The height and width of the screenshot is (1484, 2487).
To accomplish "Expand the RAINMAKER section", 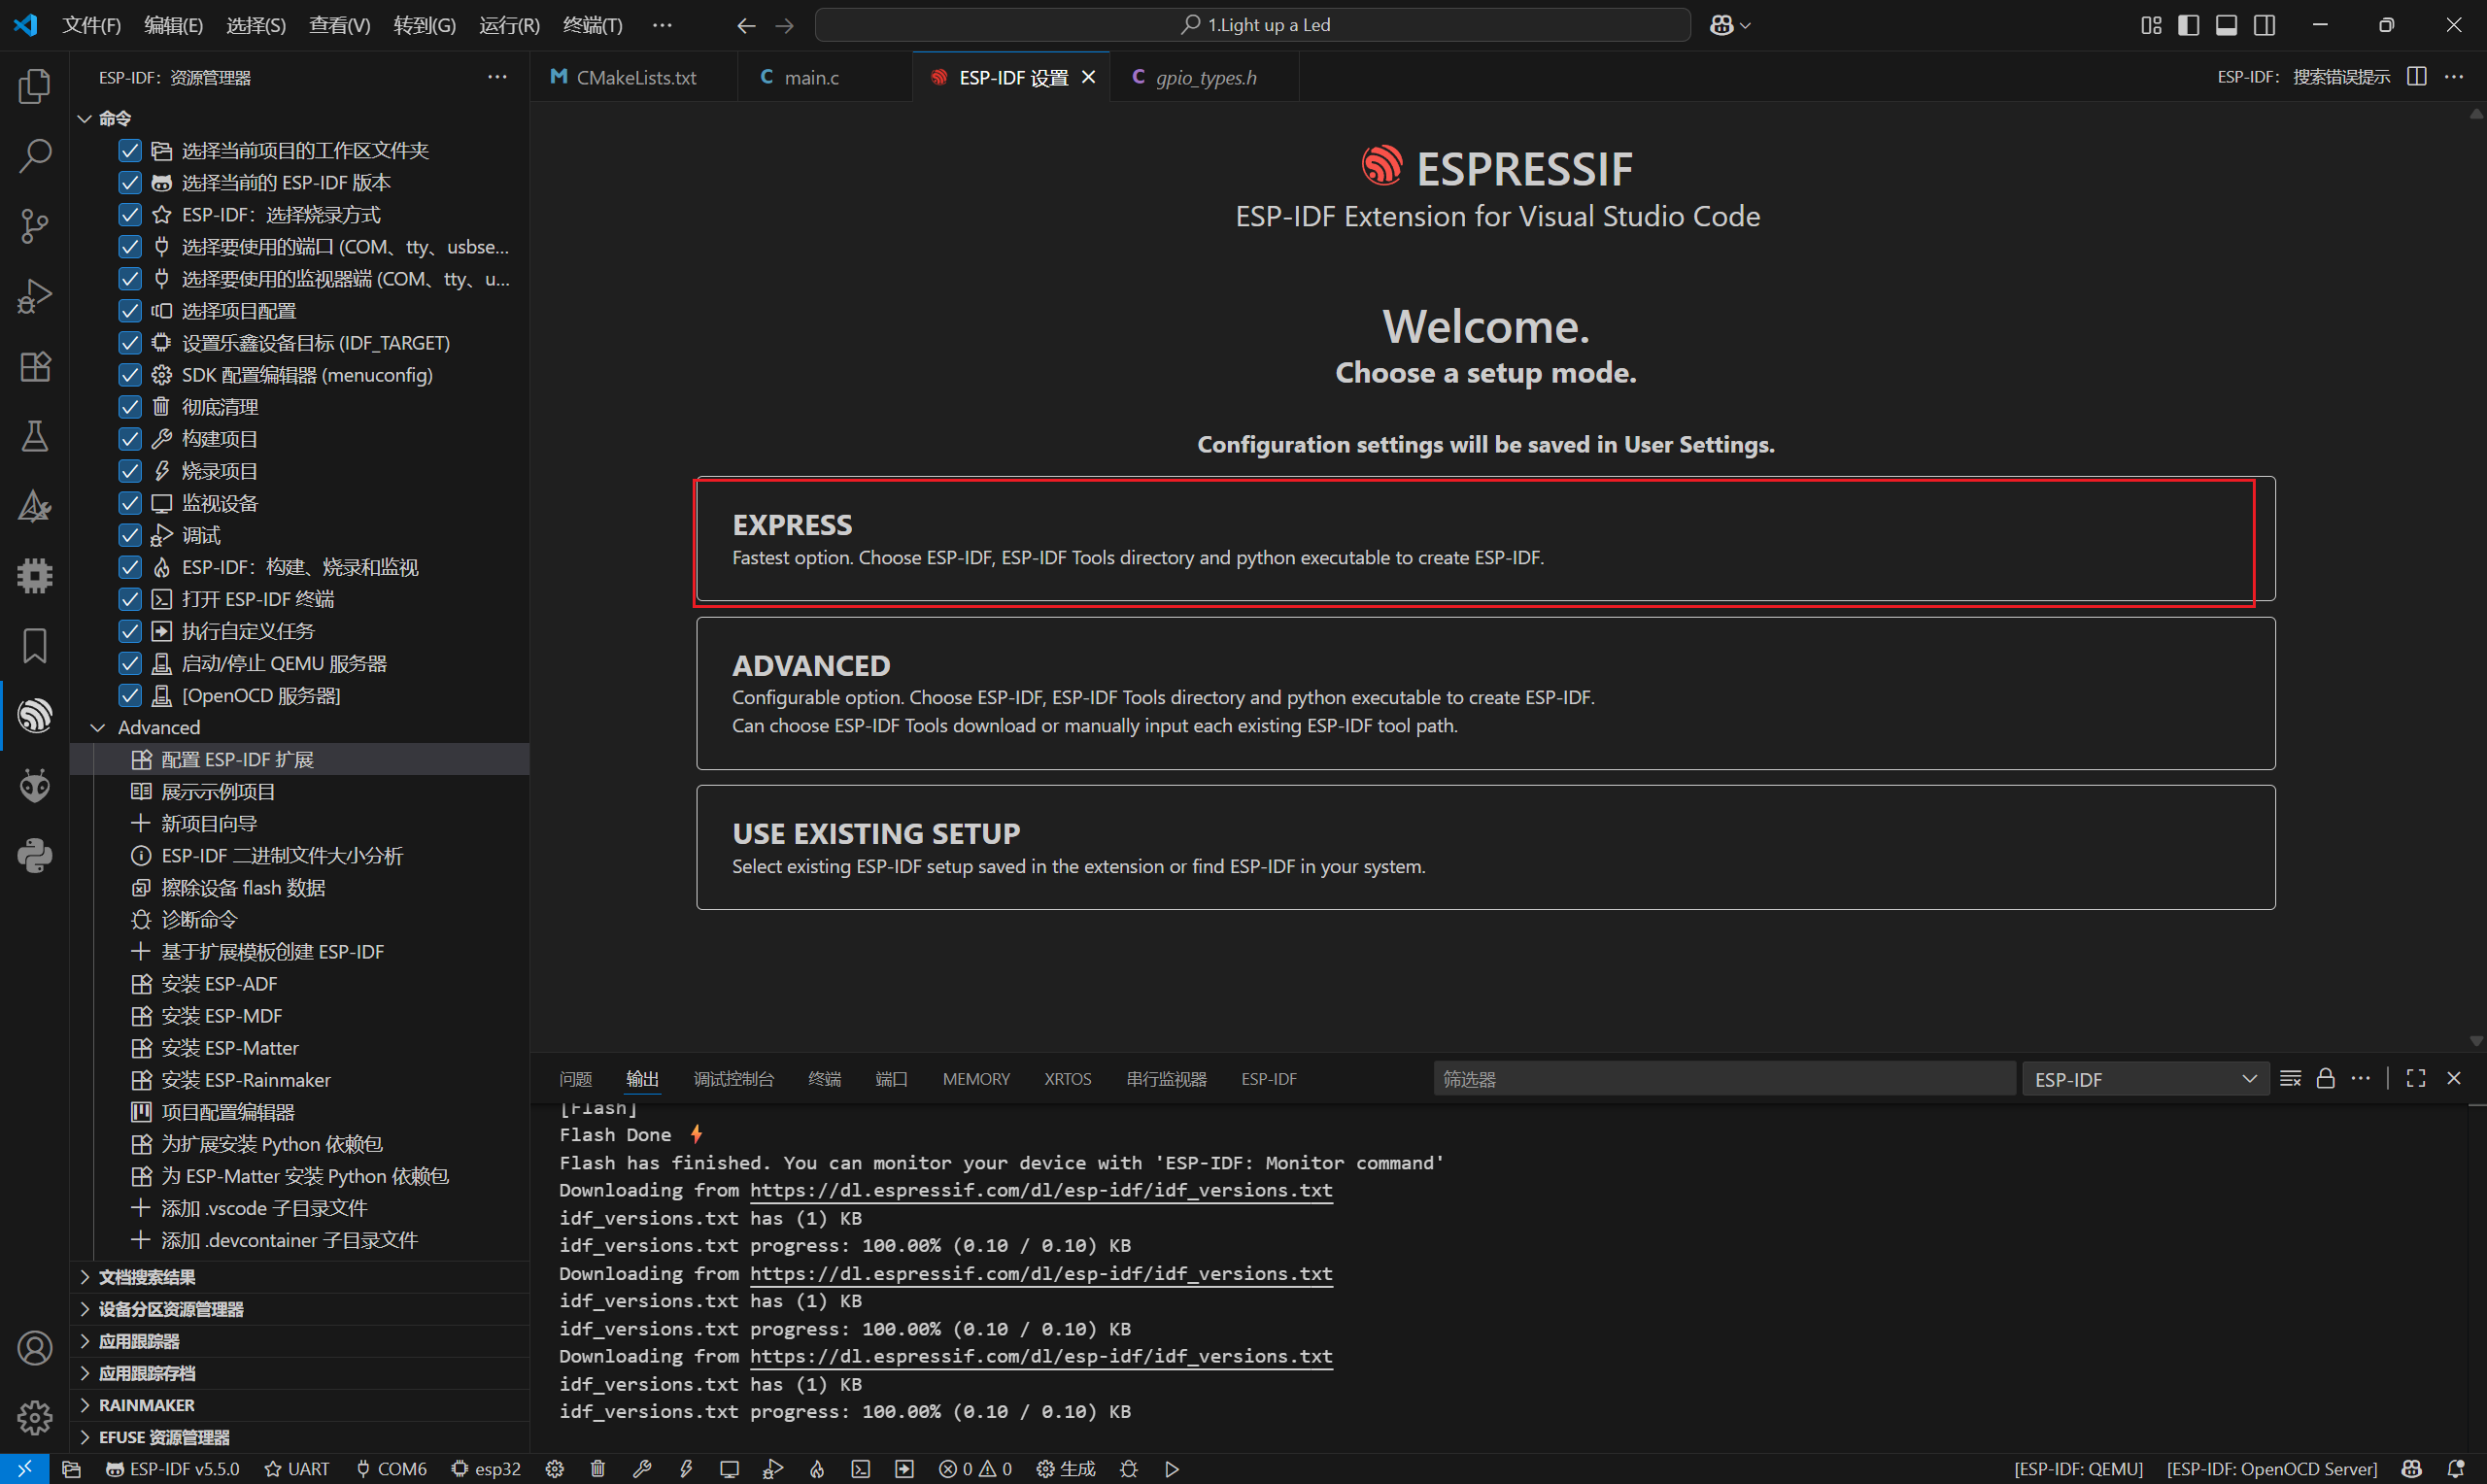I will pyautogui.click(x=85, y=1405).
